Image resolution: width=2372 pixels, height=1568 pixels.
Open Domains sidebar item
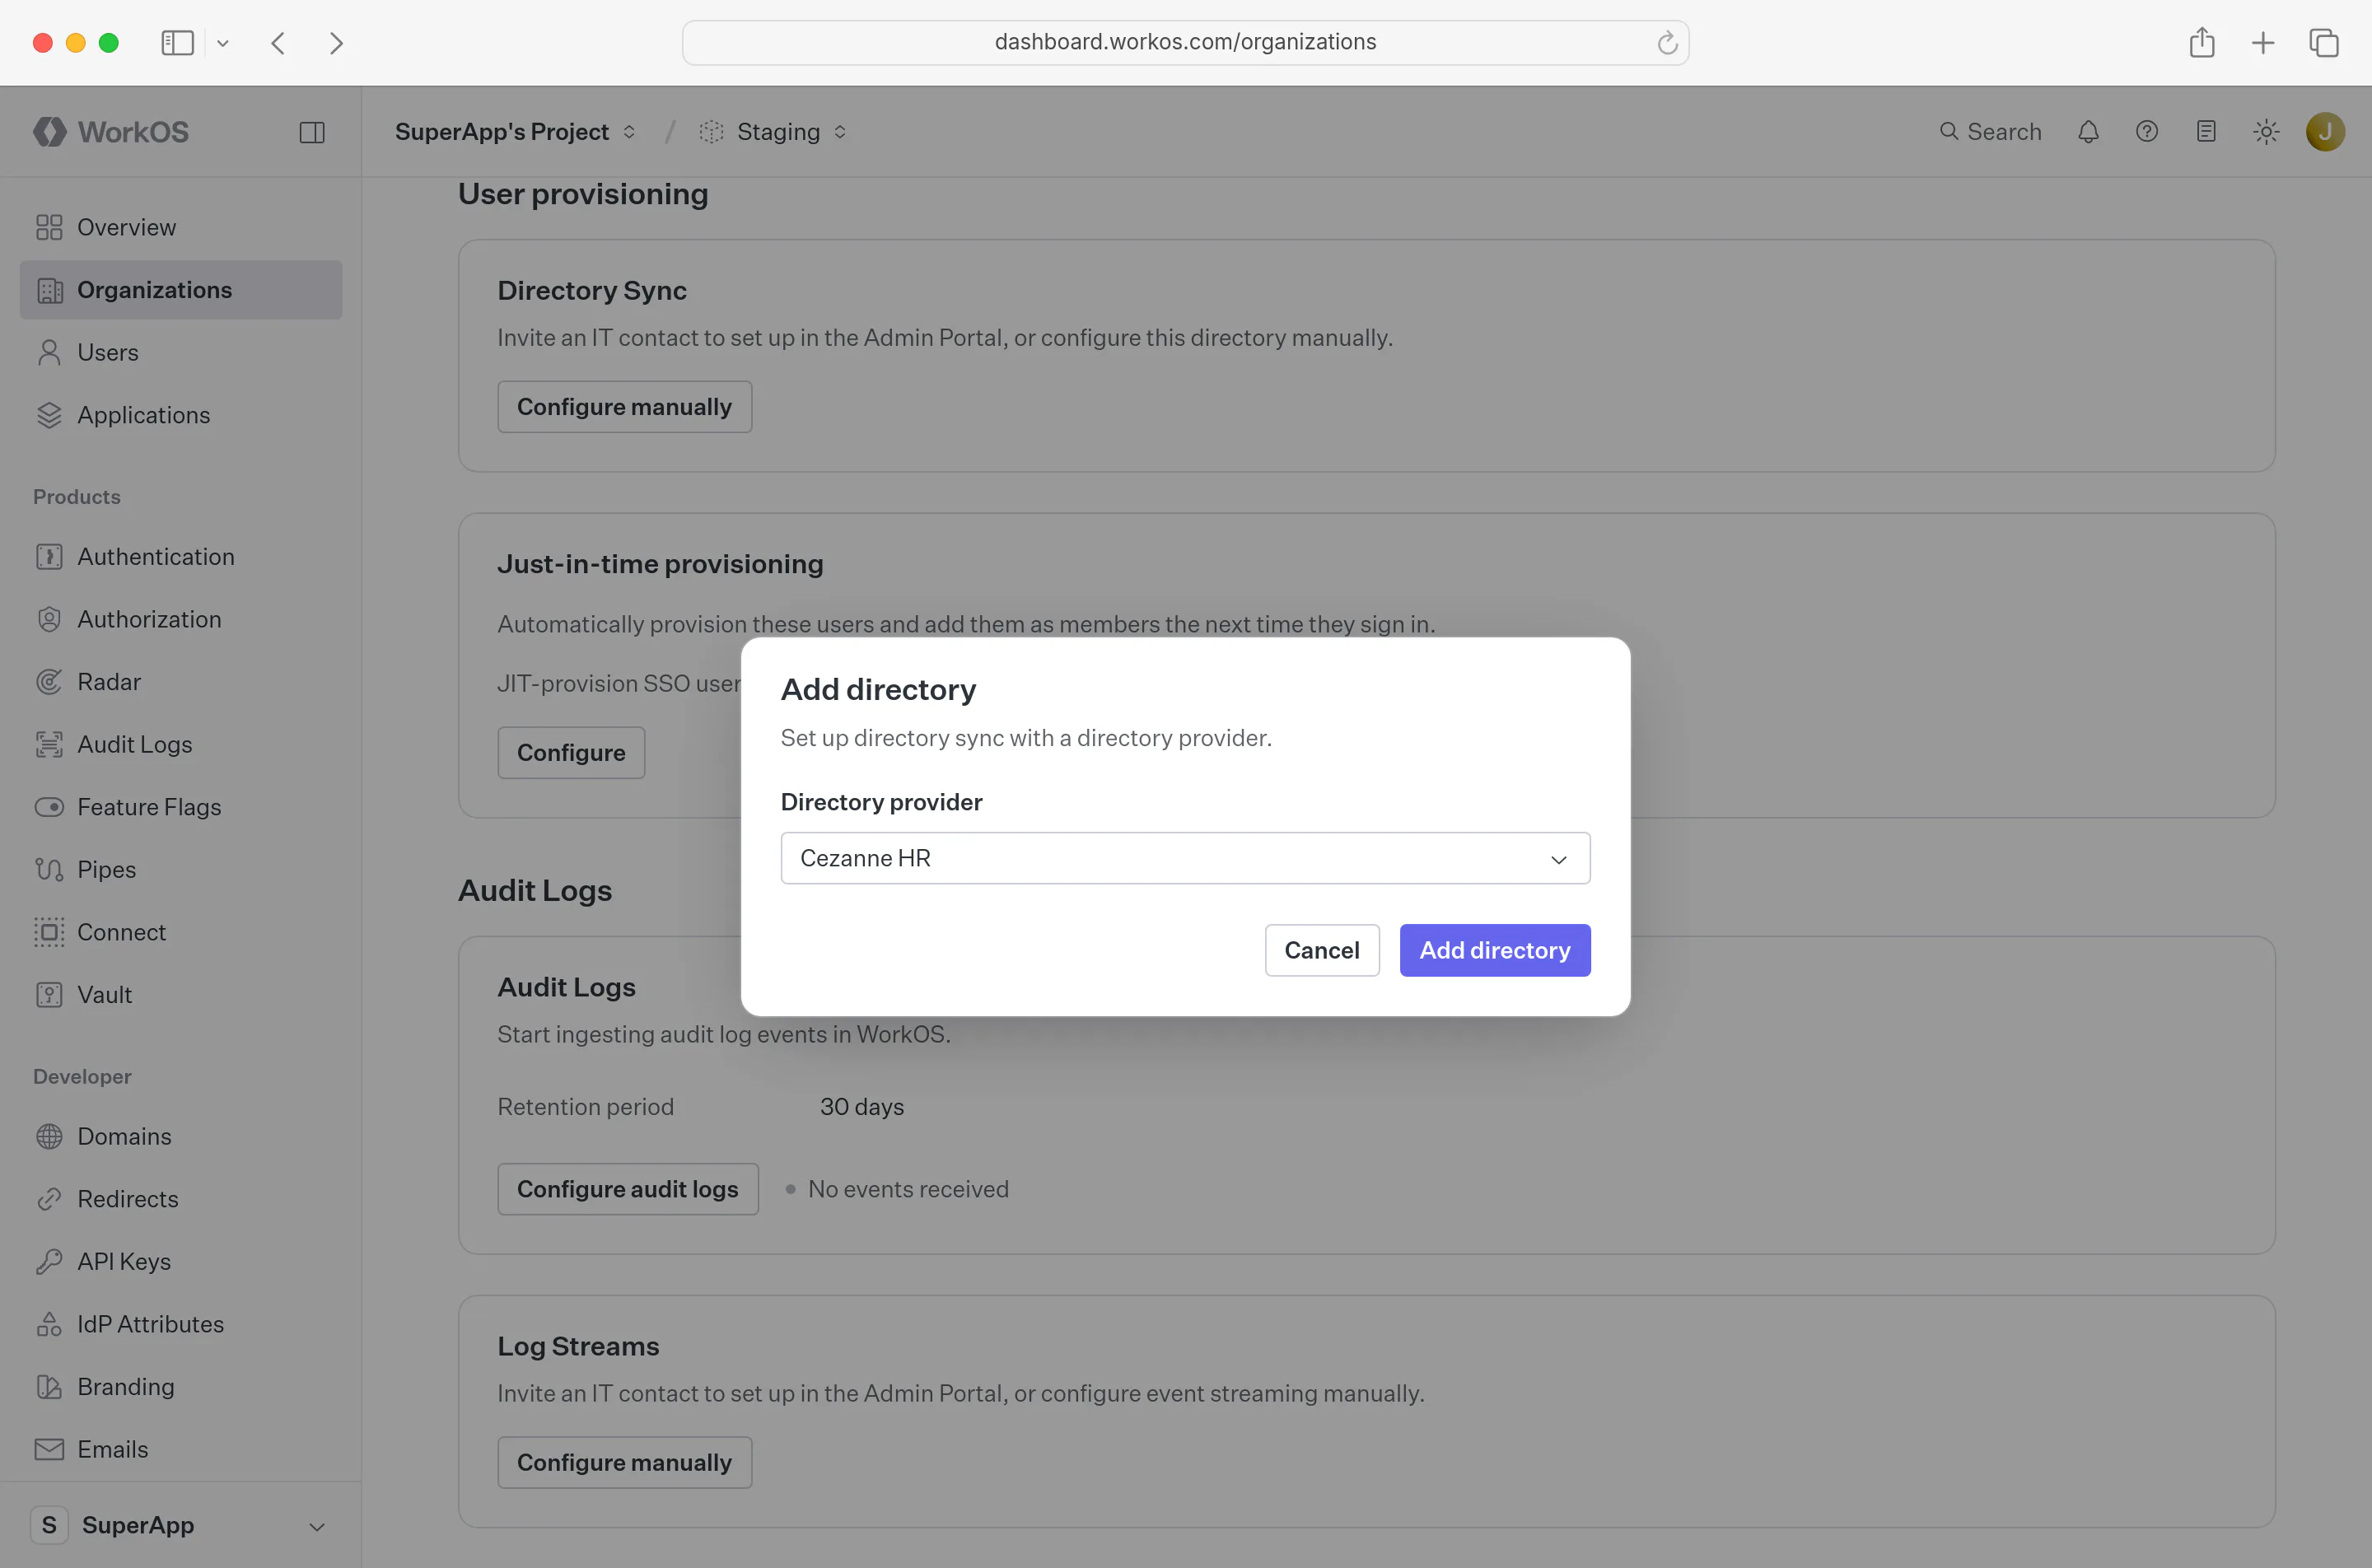click(180, 1136)
